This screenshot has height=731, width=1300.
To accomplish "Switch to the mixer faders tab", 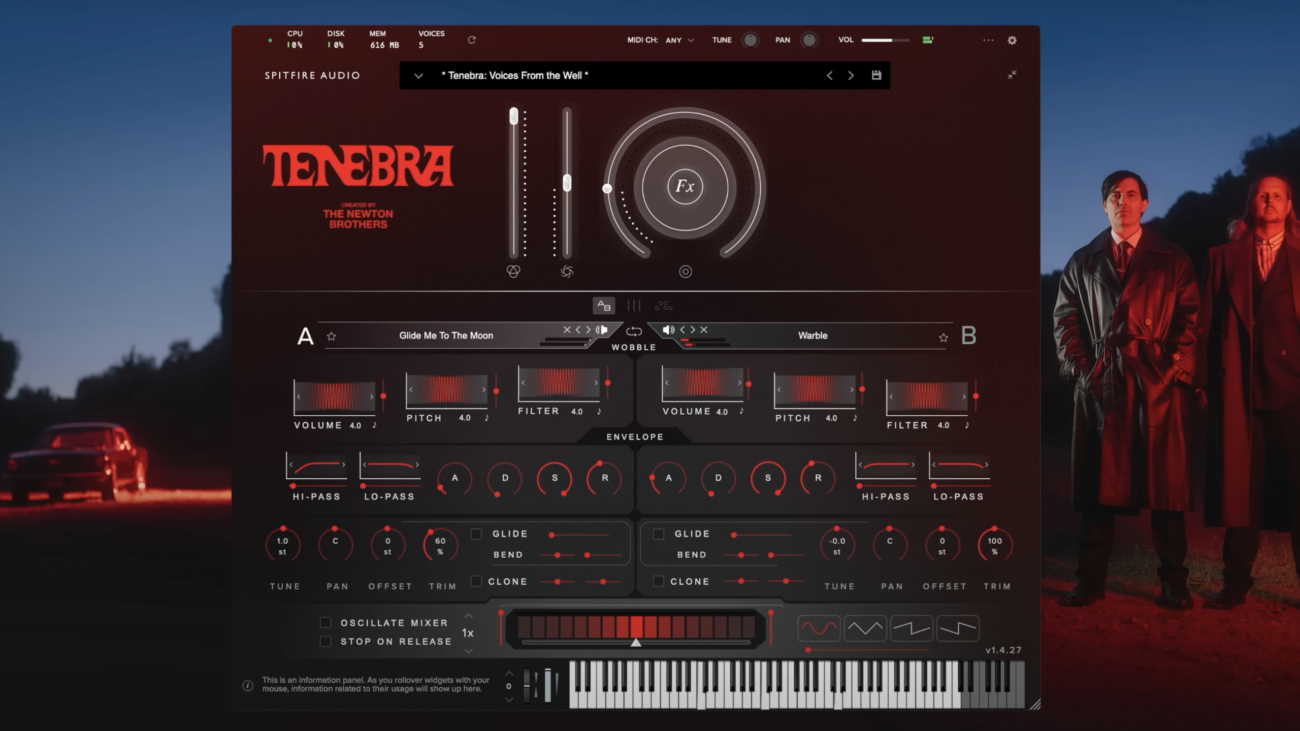I will click(x=634, y=306).
